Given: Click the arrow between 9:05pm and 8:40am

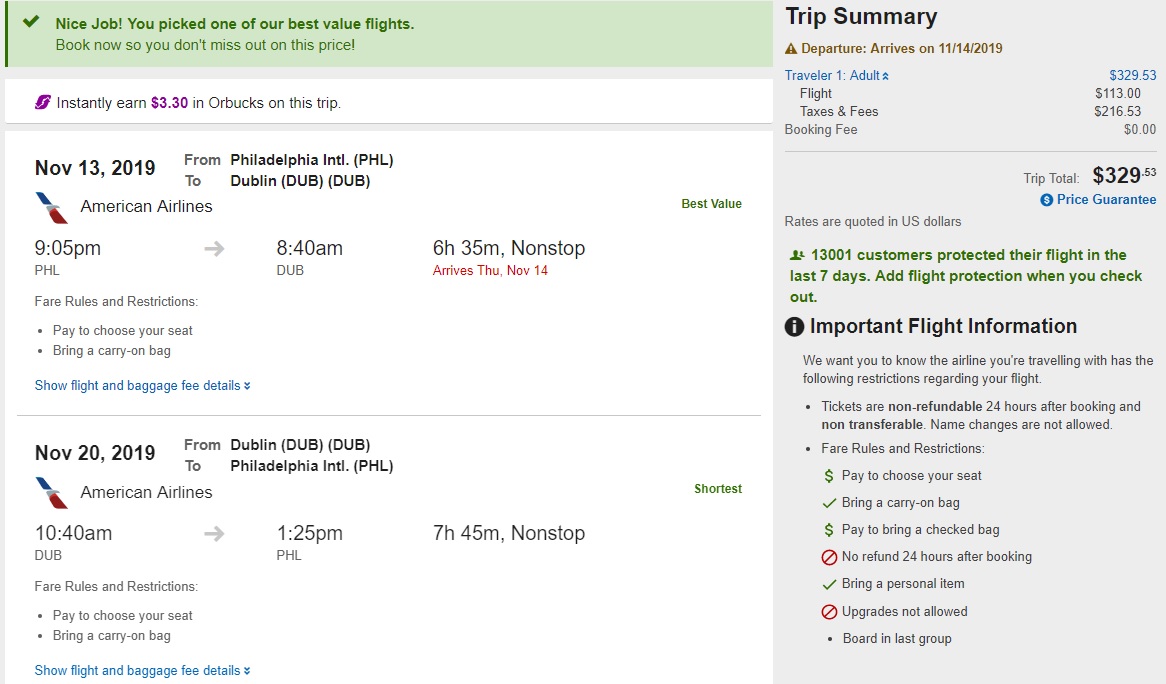Looking at the screenshot, I should (214, 249).
